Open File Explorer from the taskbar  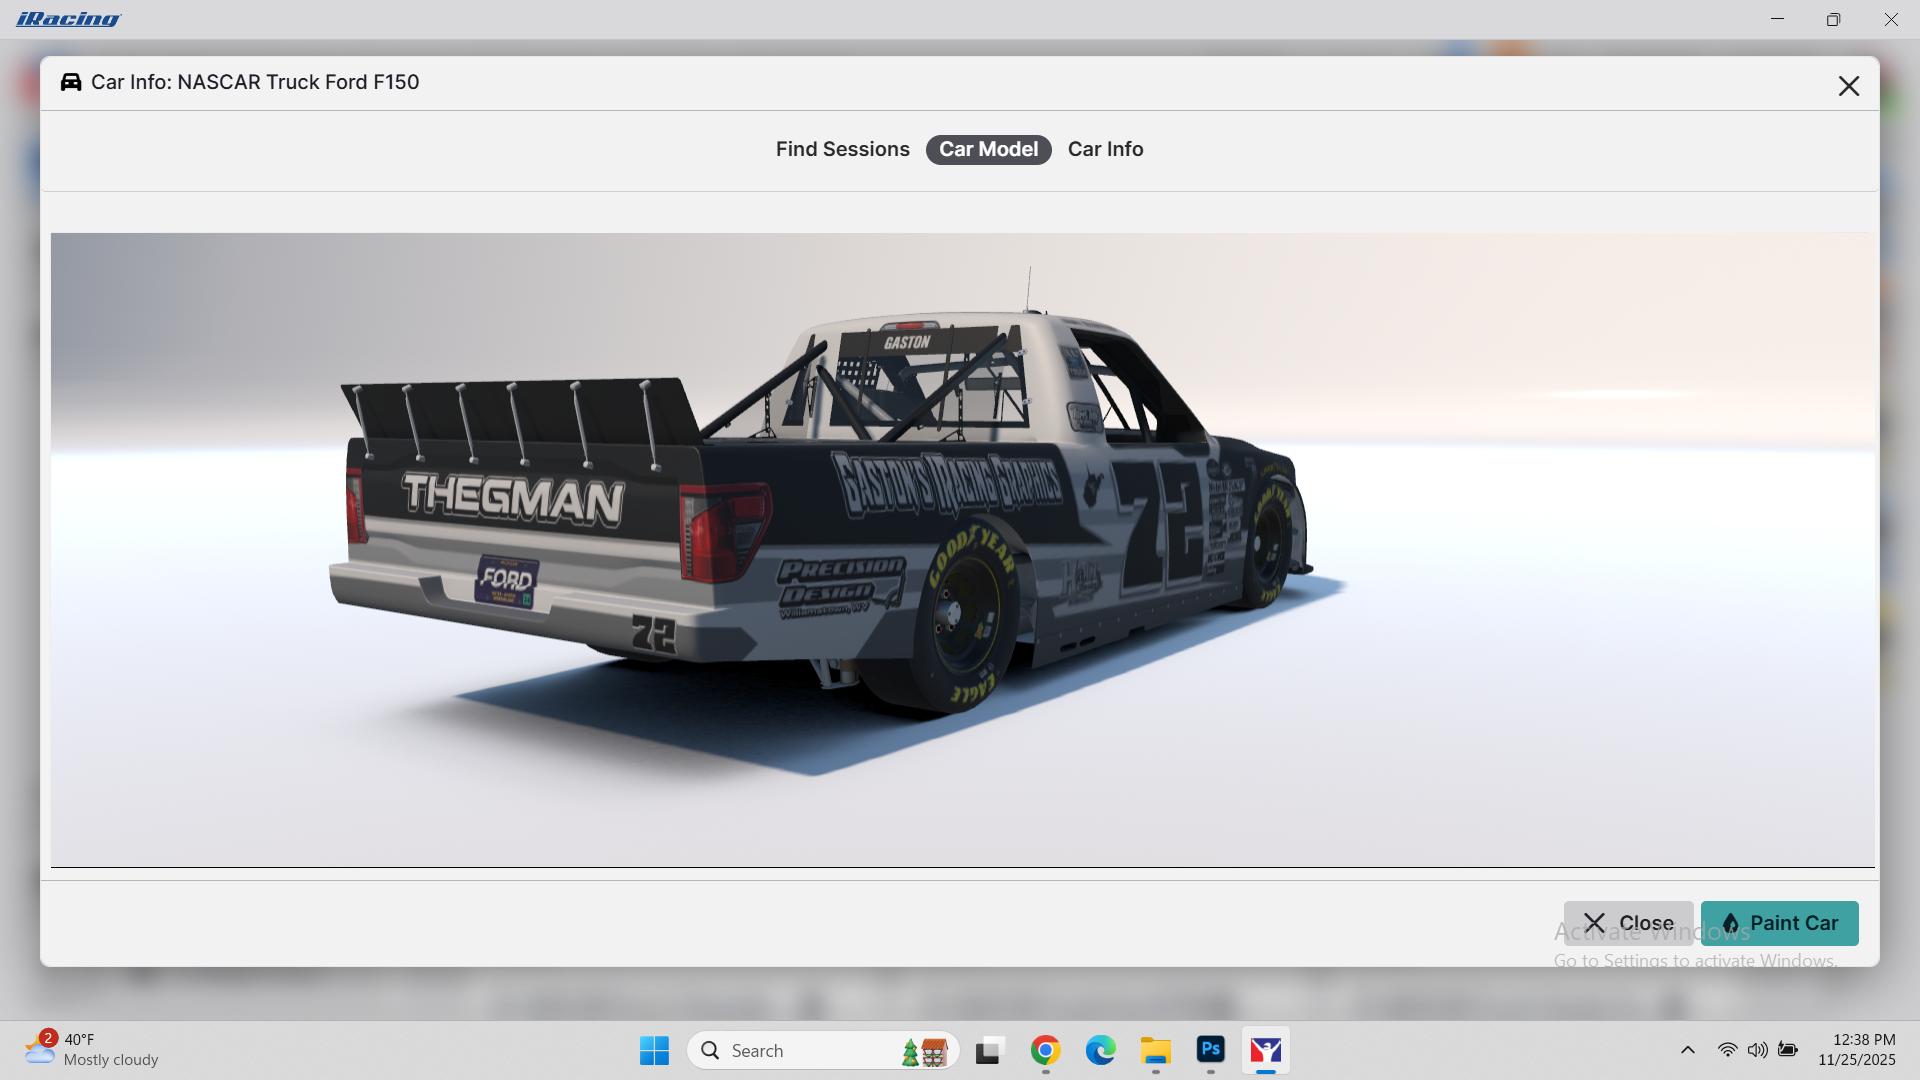[1155, 1050]
